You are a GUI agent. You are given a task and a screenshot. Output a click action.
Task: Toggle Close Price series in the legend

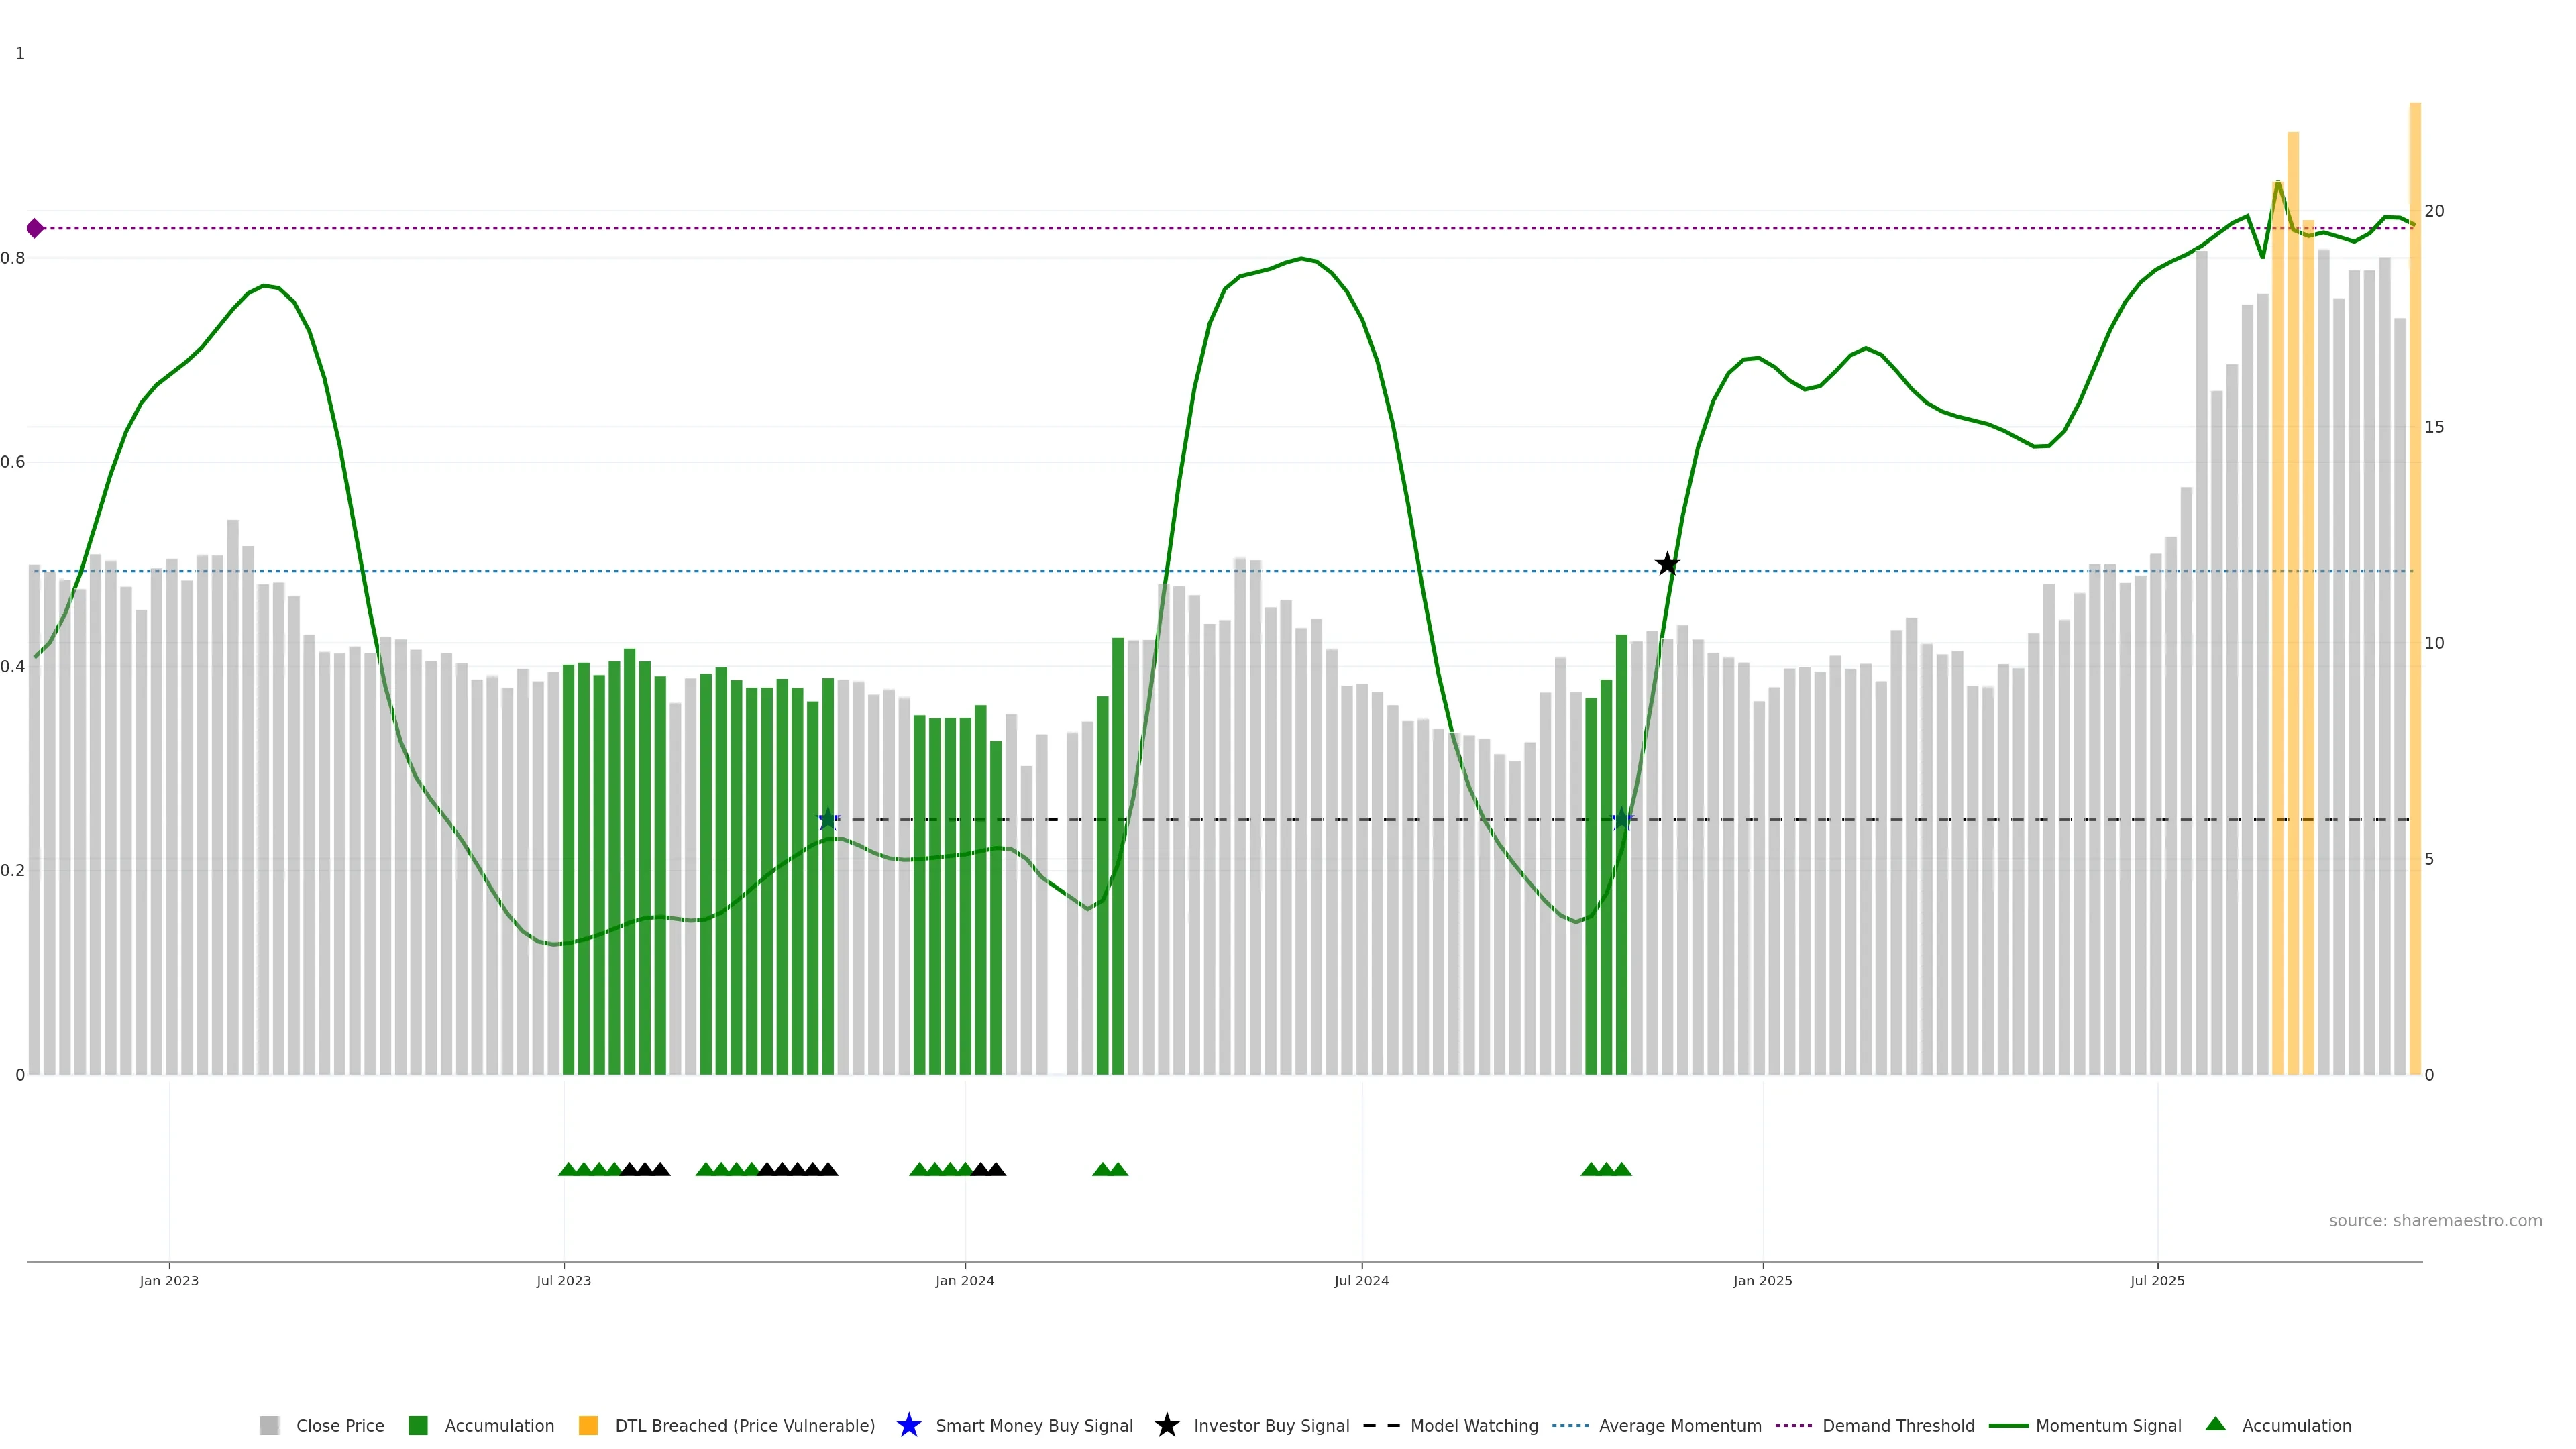[x=339, y=1425]
